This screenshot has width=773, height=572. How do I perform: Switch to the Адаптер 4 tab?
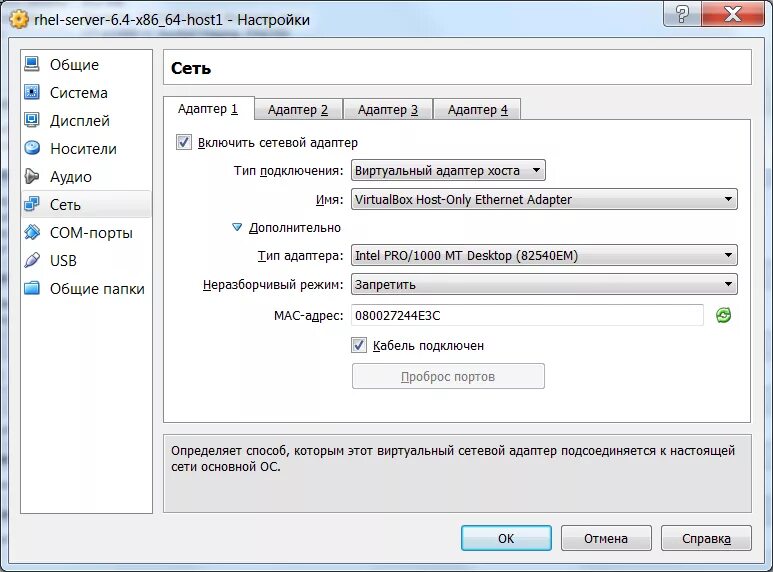[x=477, y=109]
